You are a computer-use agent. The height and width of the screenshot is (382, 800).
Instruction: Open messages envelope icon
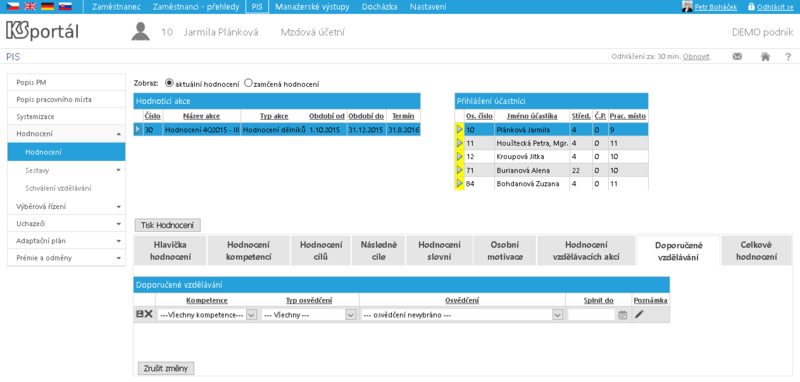point(737,57)
